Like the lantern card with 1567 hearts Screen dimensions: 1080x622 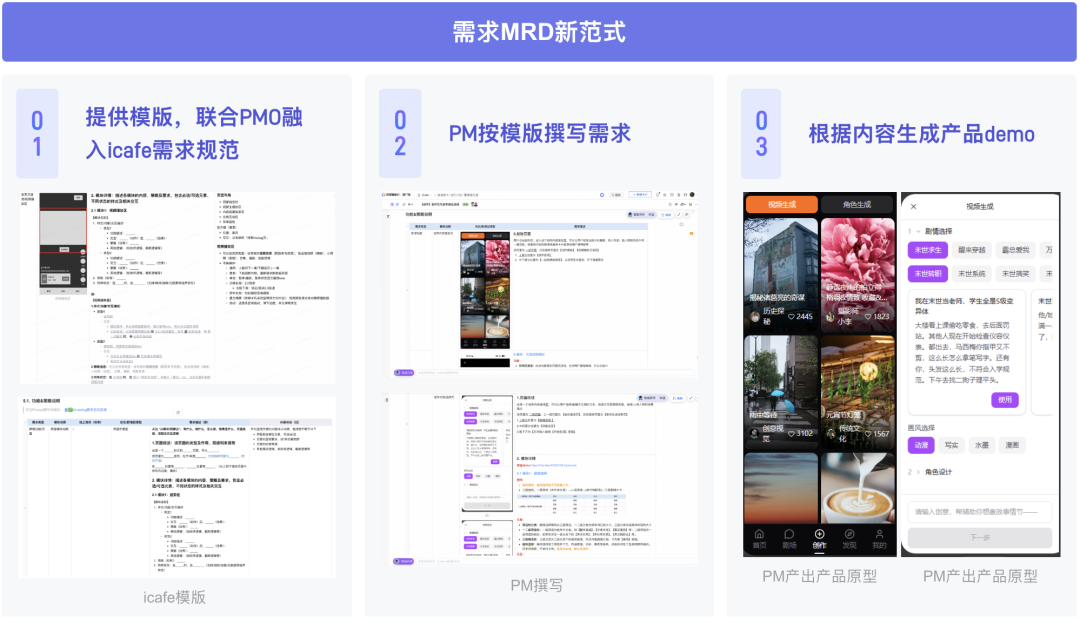coord(869,434)
